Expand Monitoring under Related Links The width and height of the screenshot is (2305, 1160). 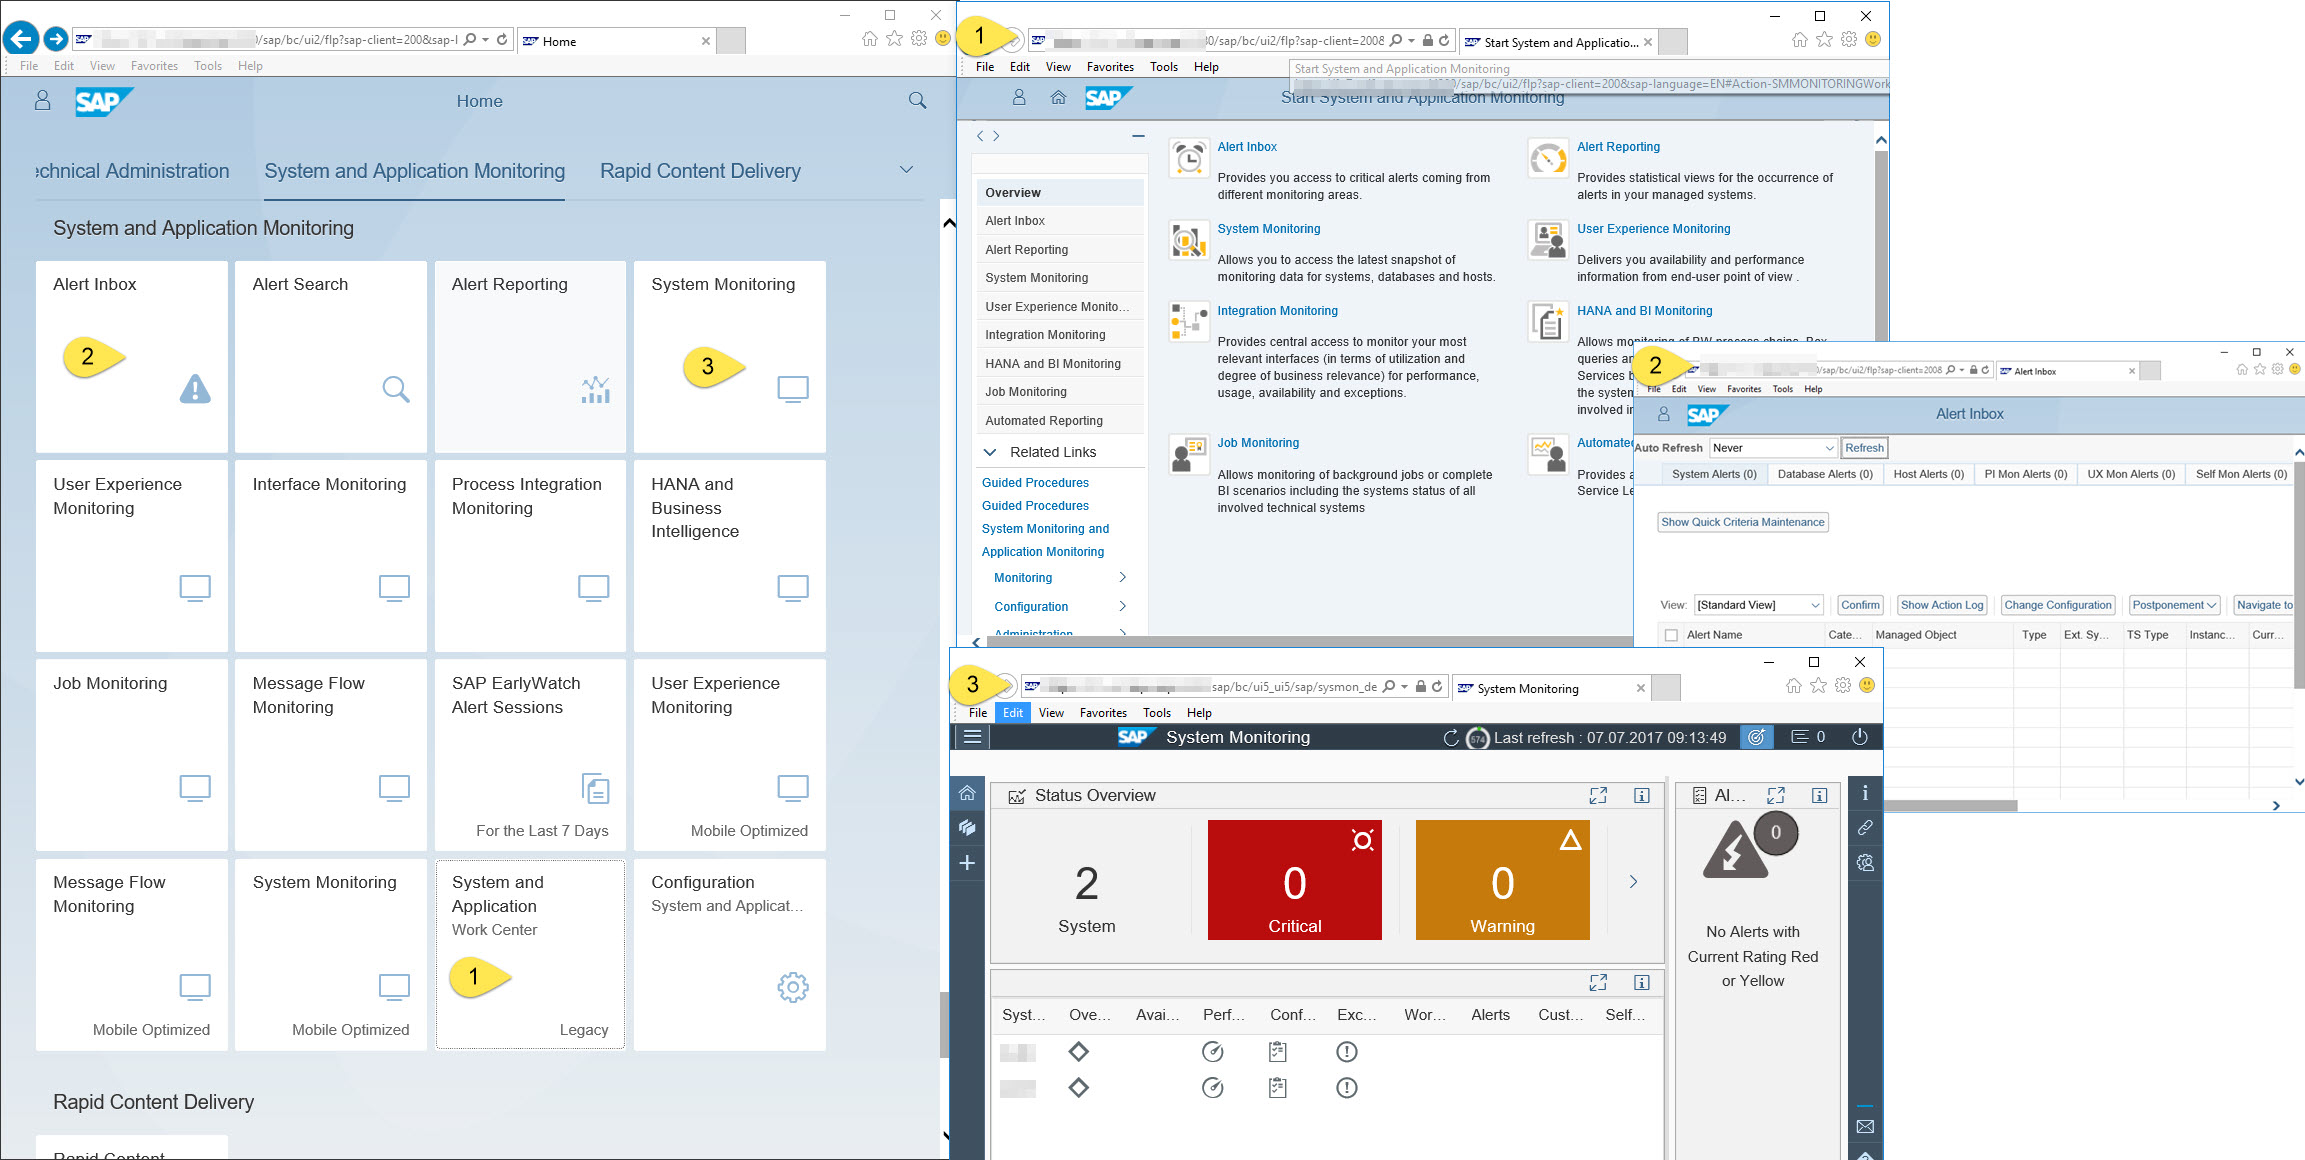1122,578
